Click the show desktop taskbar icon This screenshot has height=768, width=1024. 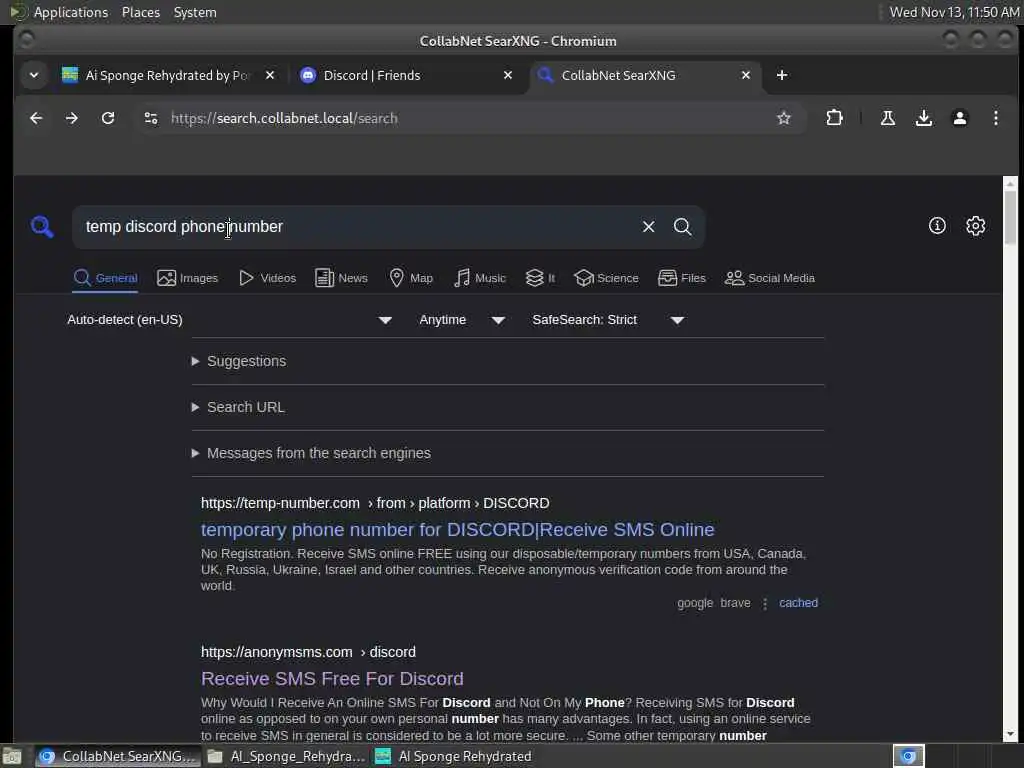pos(12,756)
